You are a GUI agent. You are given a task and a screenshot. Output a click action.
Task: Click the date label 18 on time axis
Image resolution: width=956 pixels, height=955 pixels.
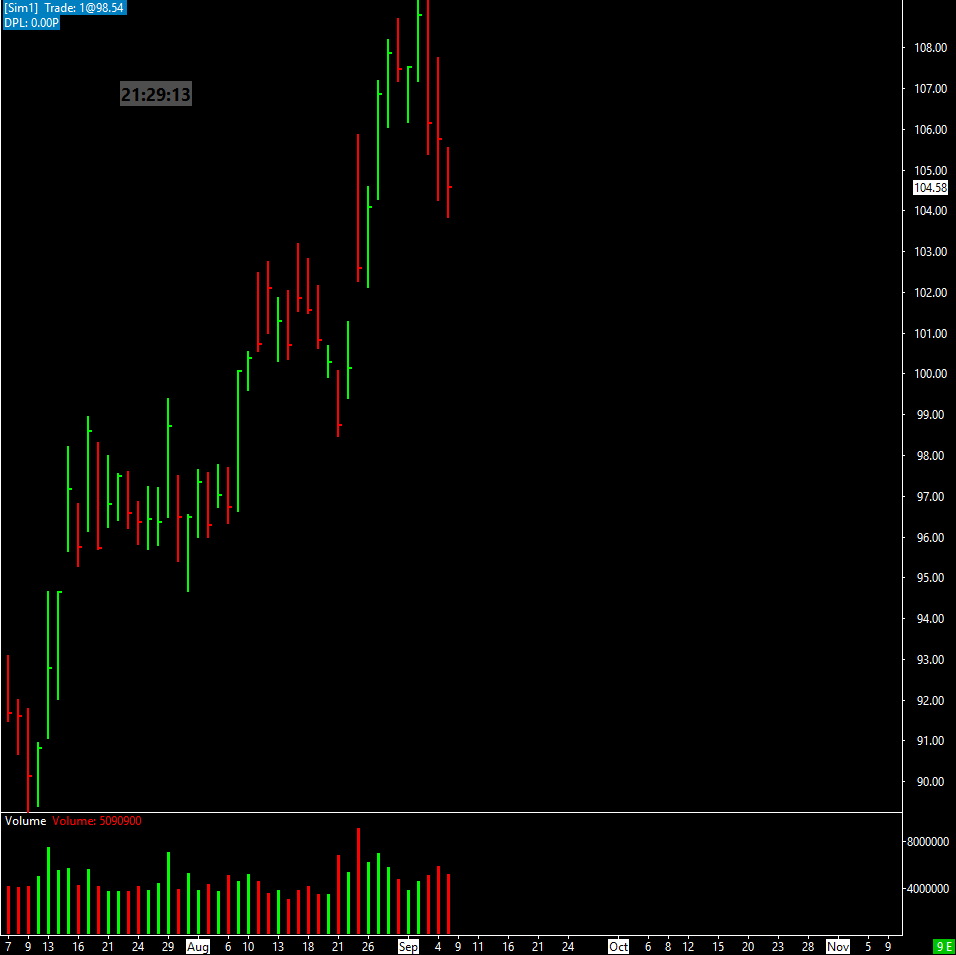click(x=308, y=947)
